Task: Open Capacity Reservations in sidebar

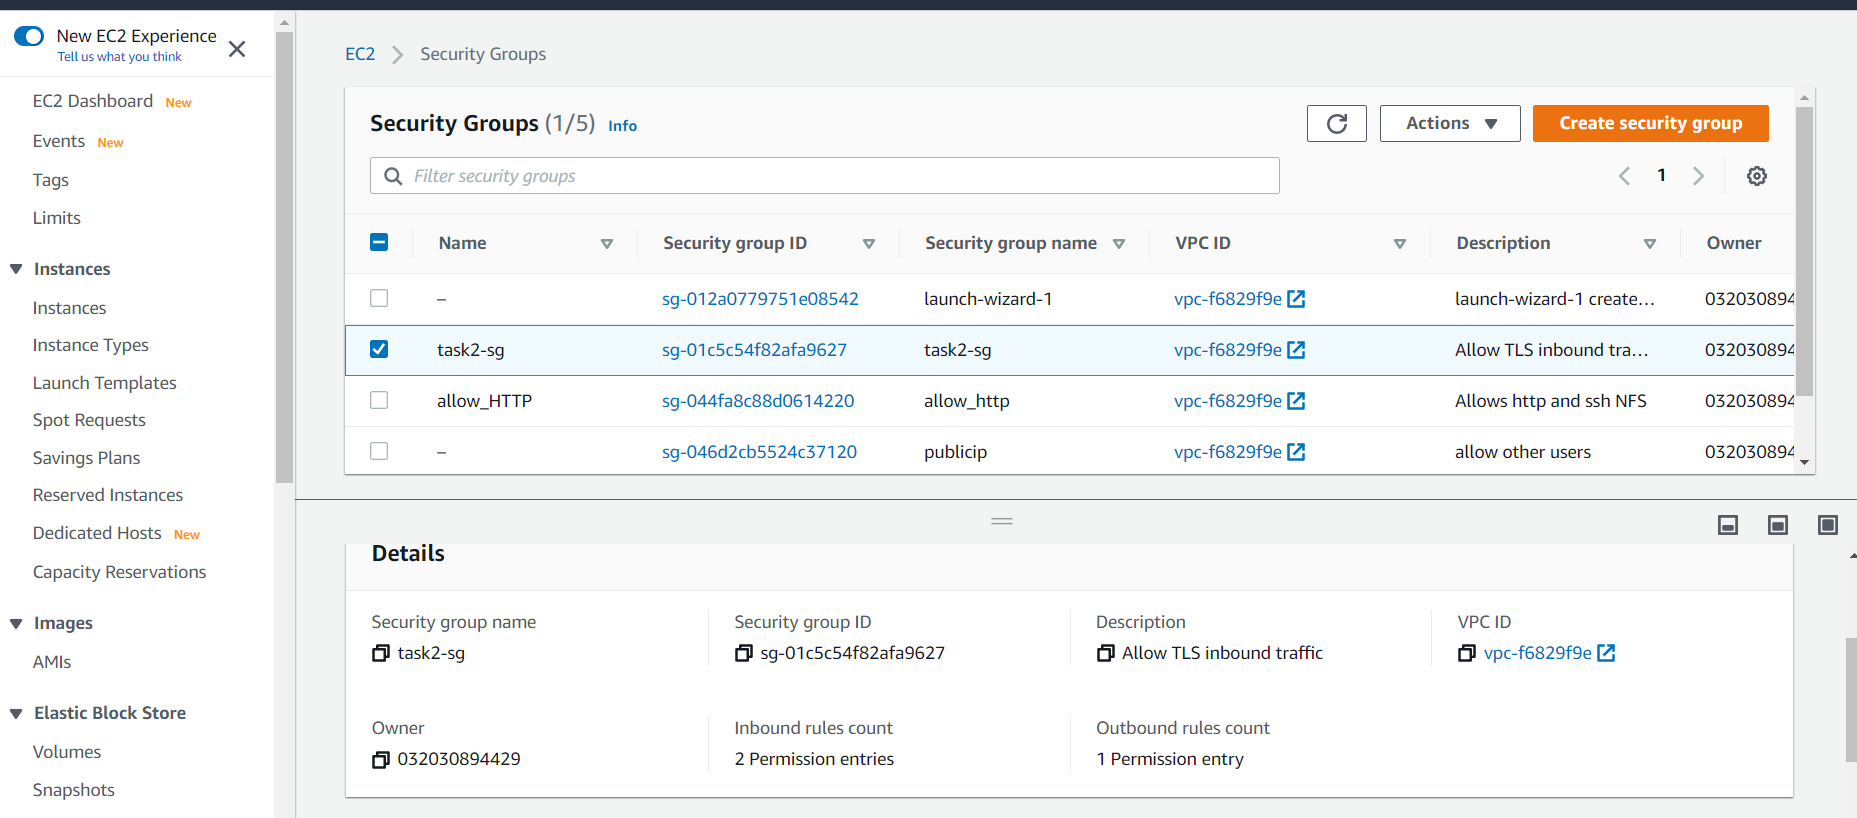Action: [x=120, y=572]
